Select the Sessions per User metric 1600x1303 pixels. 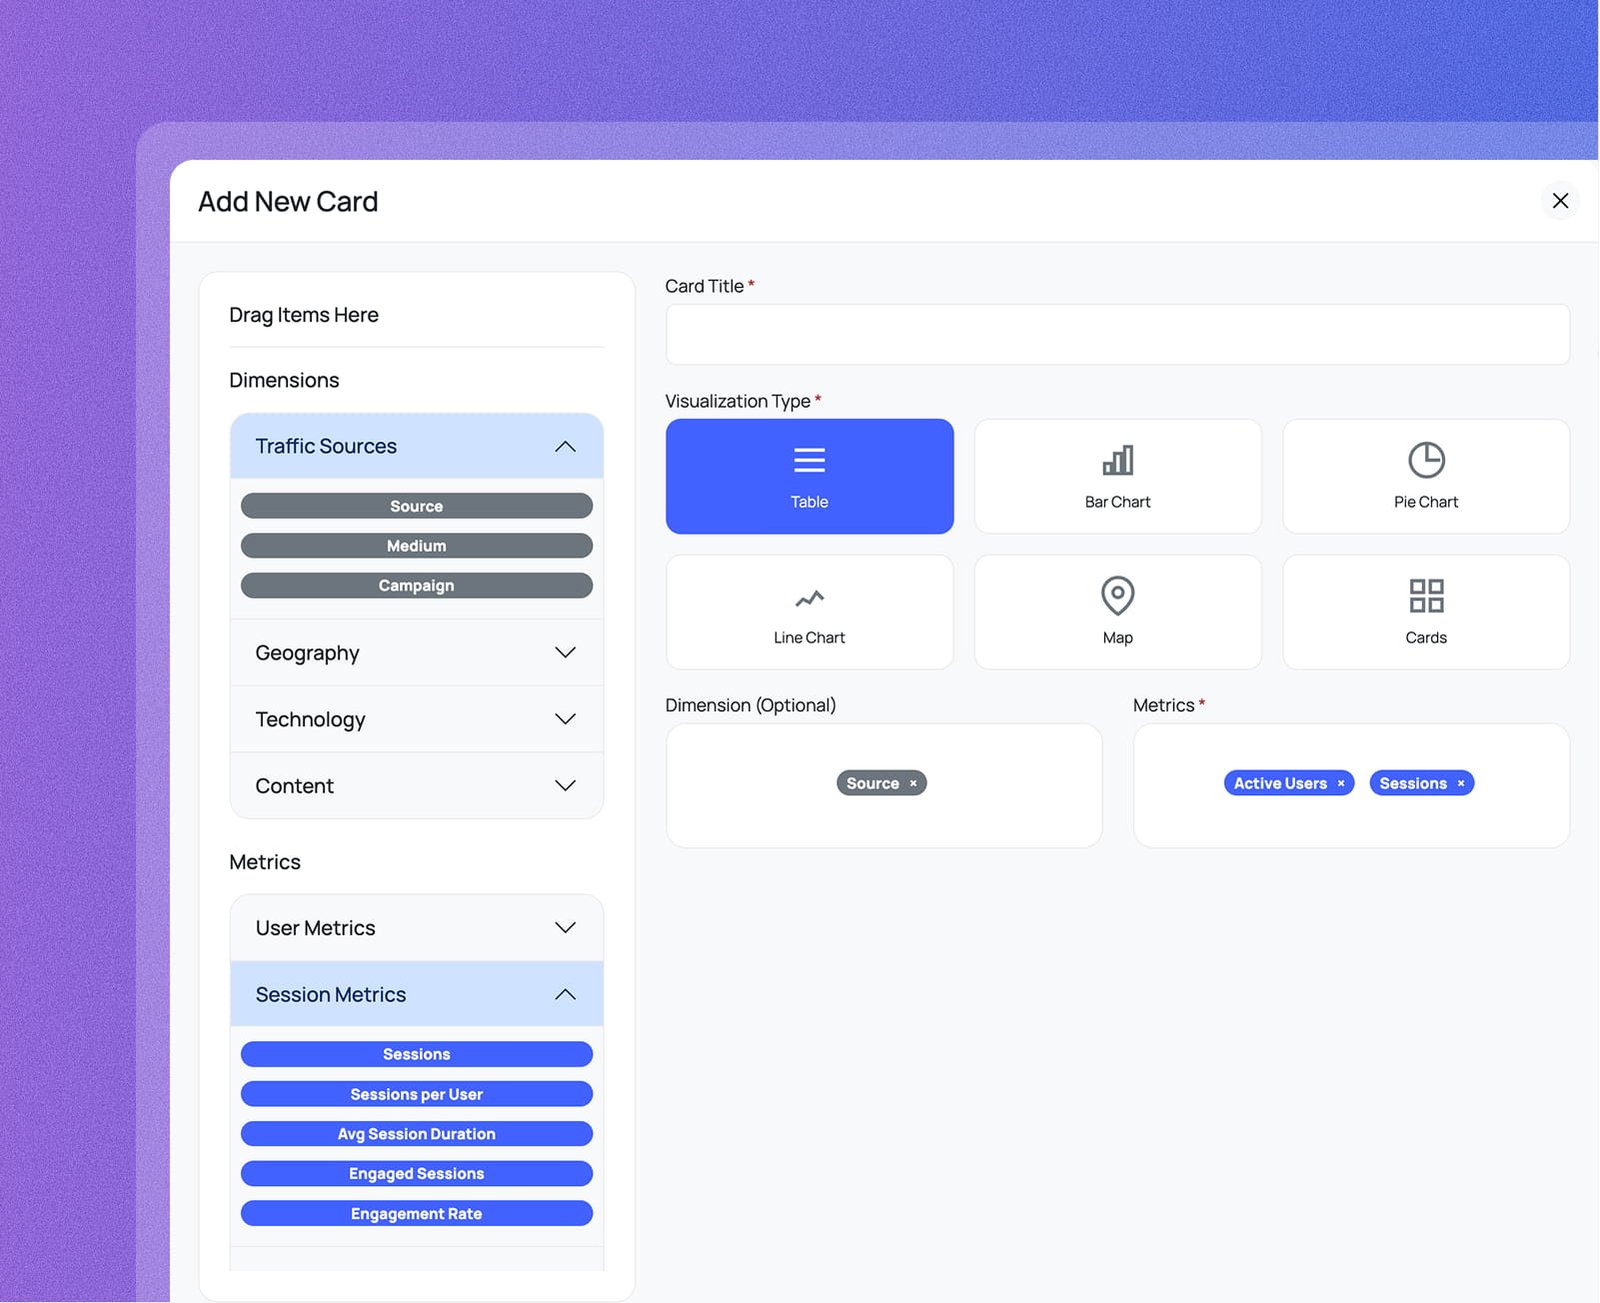point(416,1093)
